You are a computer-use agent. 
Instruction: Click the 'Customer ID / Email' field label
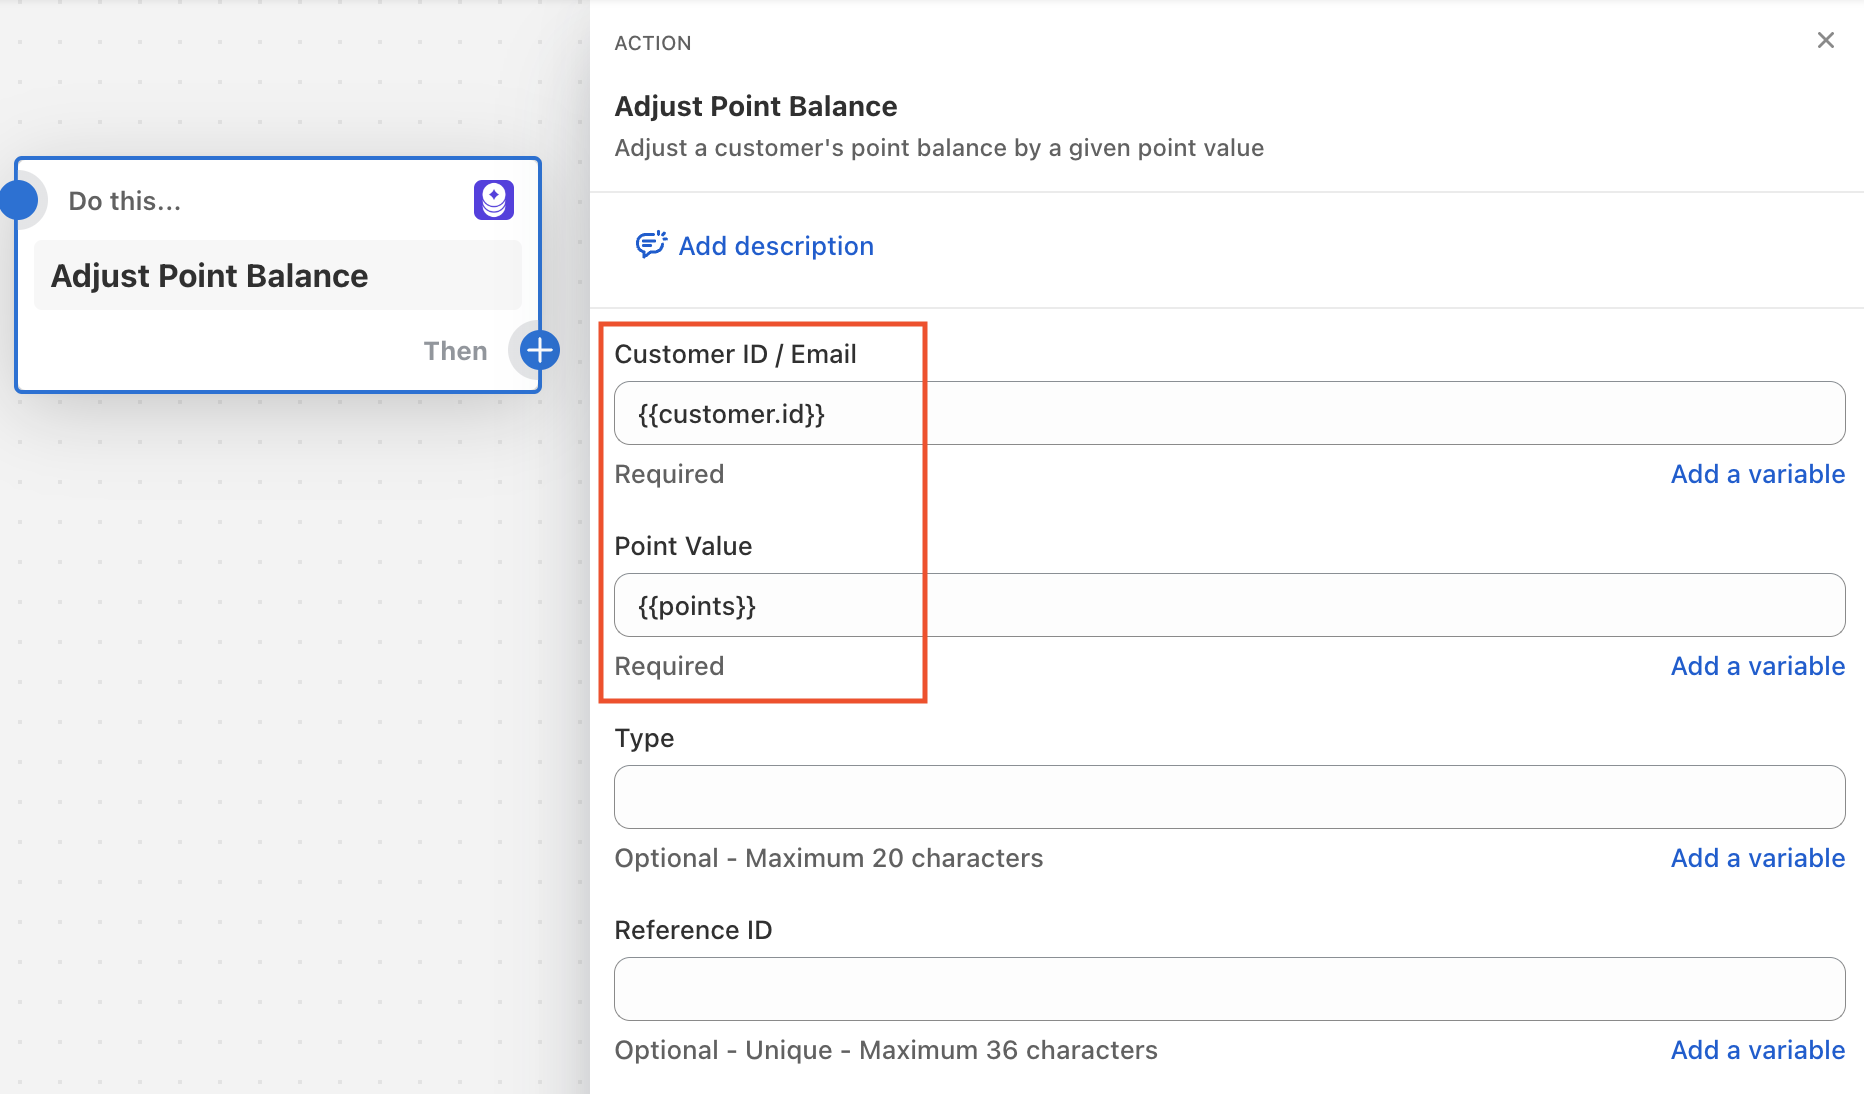735,354
